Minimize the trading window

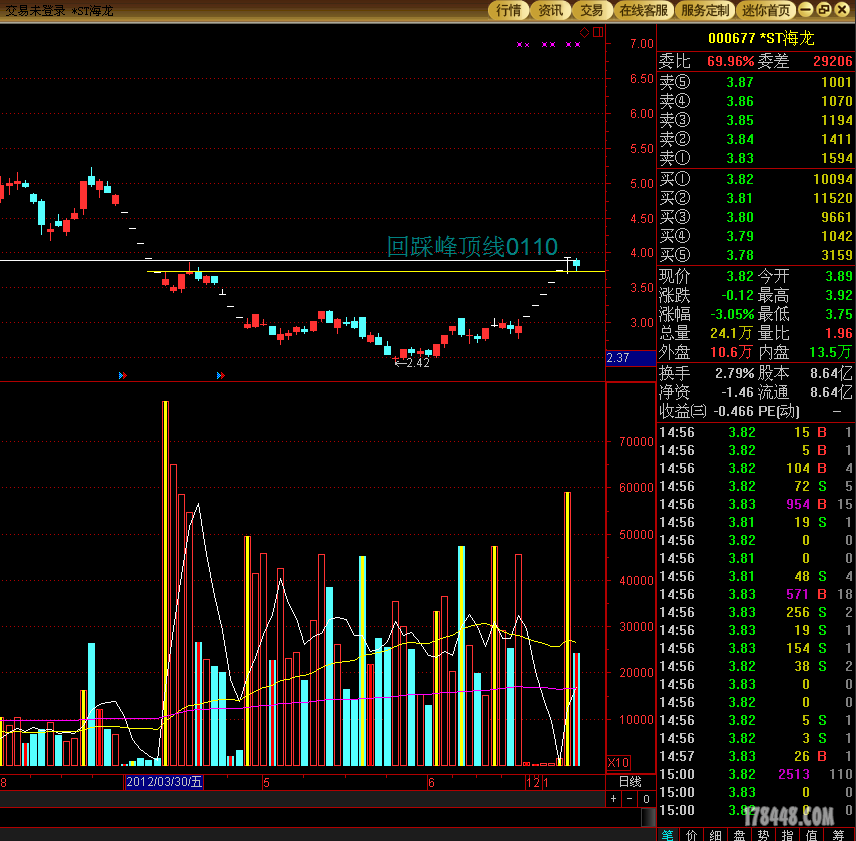click(807, 10)
